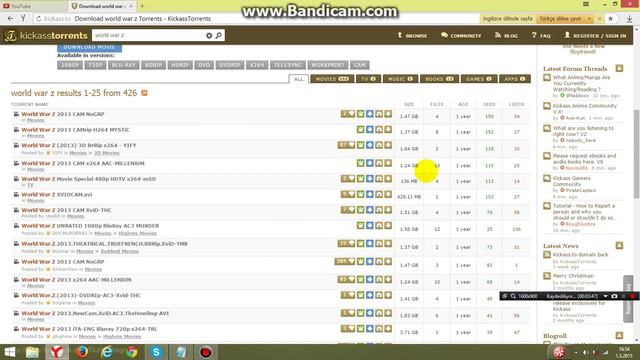Stop recording with Bandicam red button
Image resolution: width=640 pixels, height=360 pixels.
click(x=633, y=296)
